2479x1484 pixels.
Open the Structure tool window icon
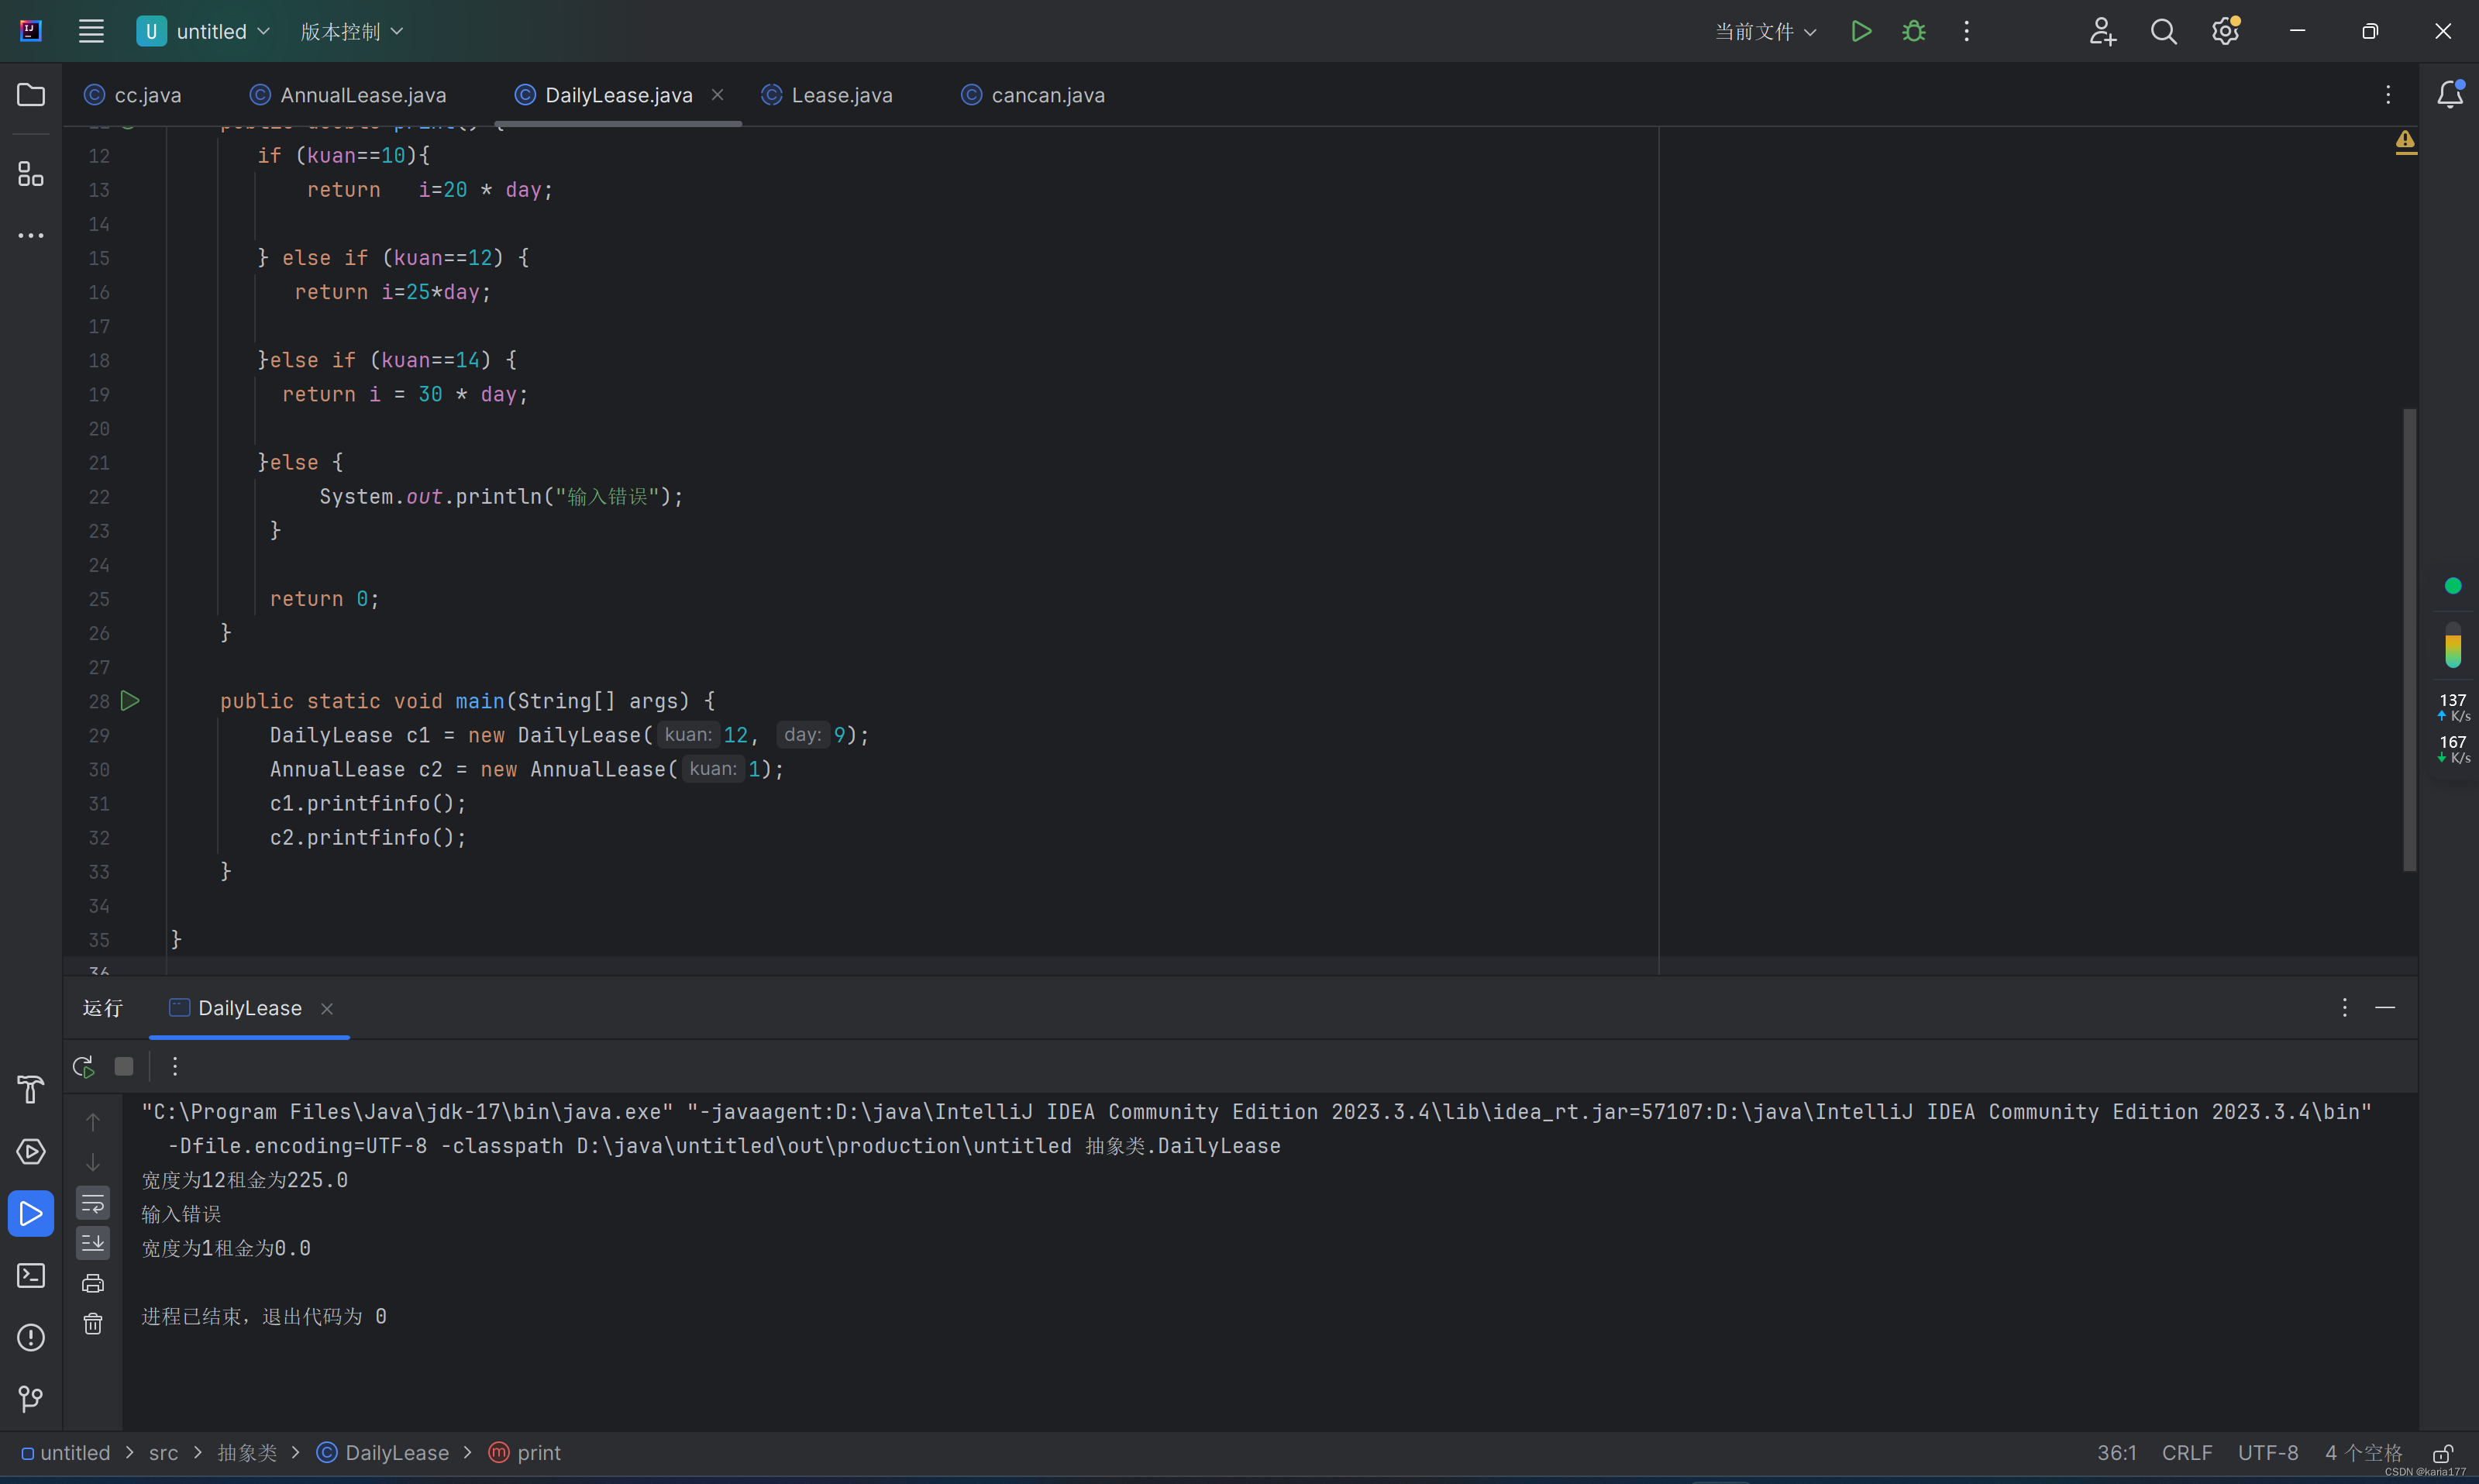point(31,174)
